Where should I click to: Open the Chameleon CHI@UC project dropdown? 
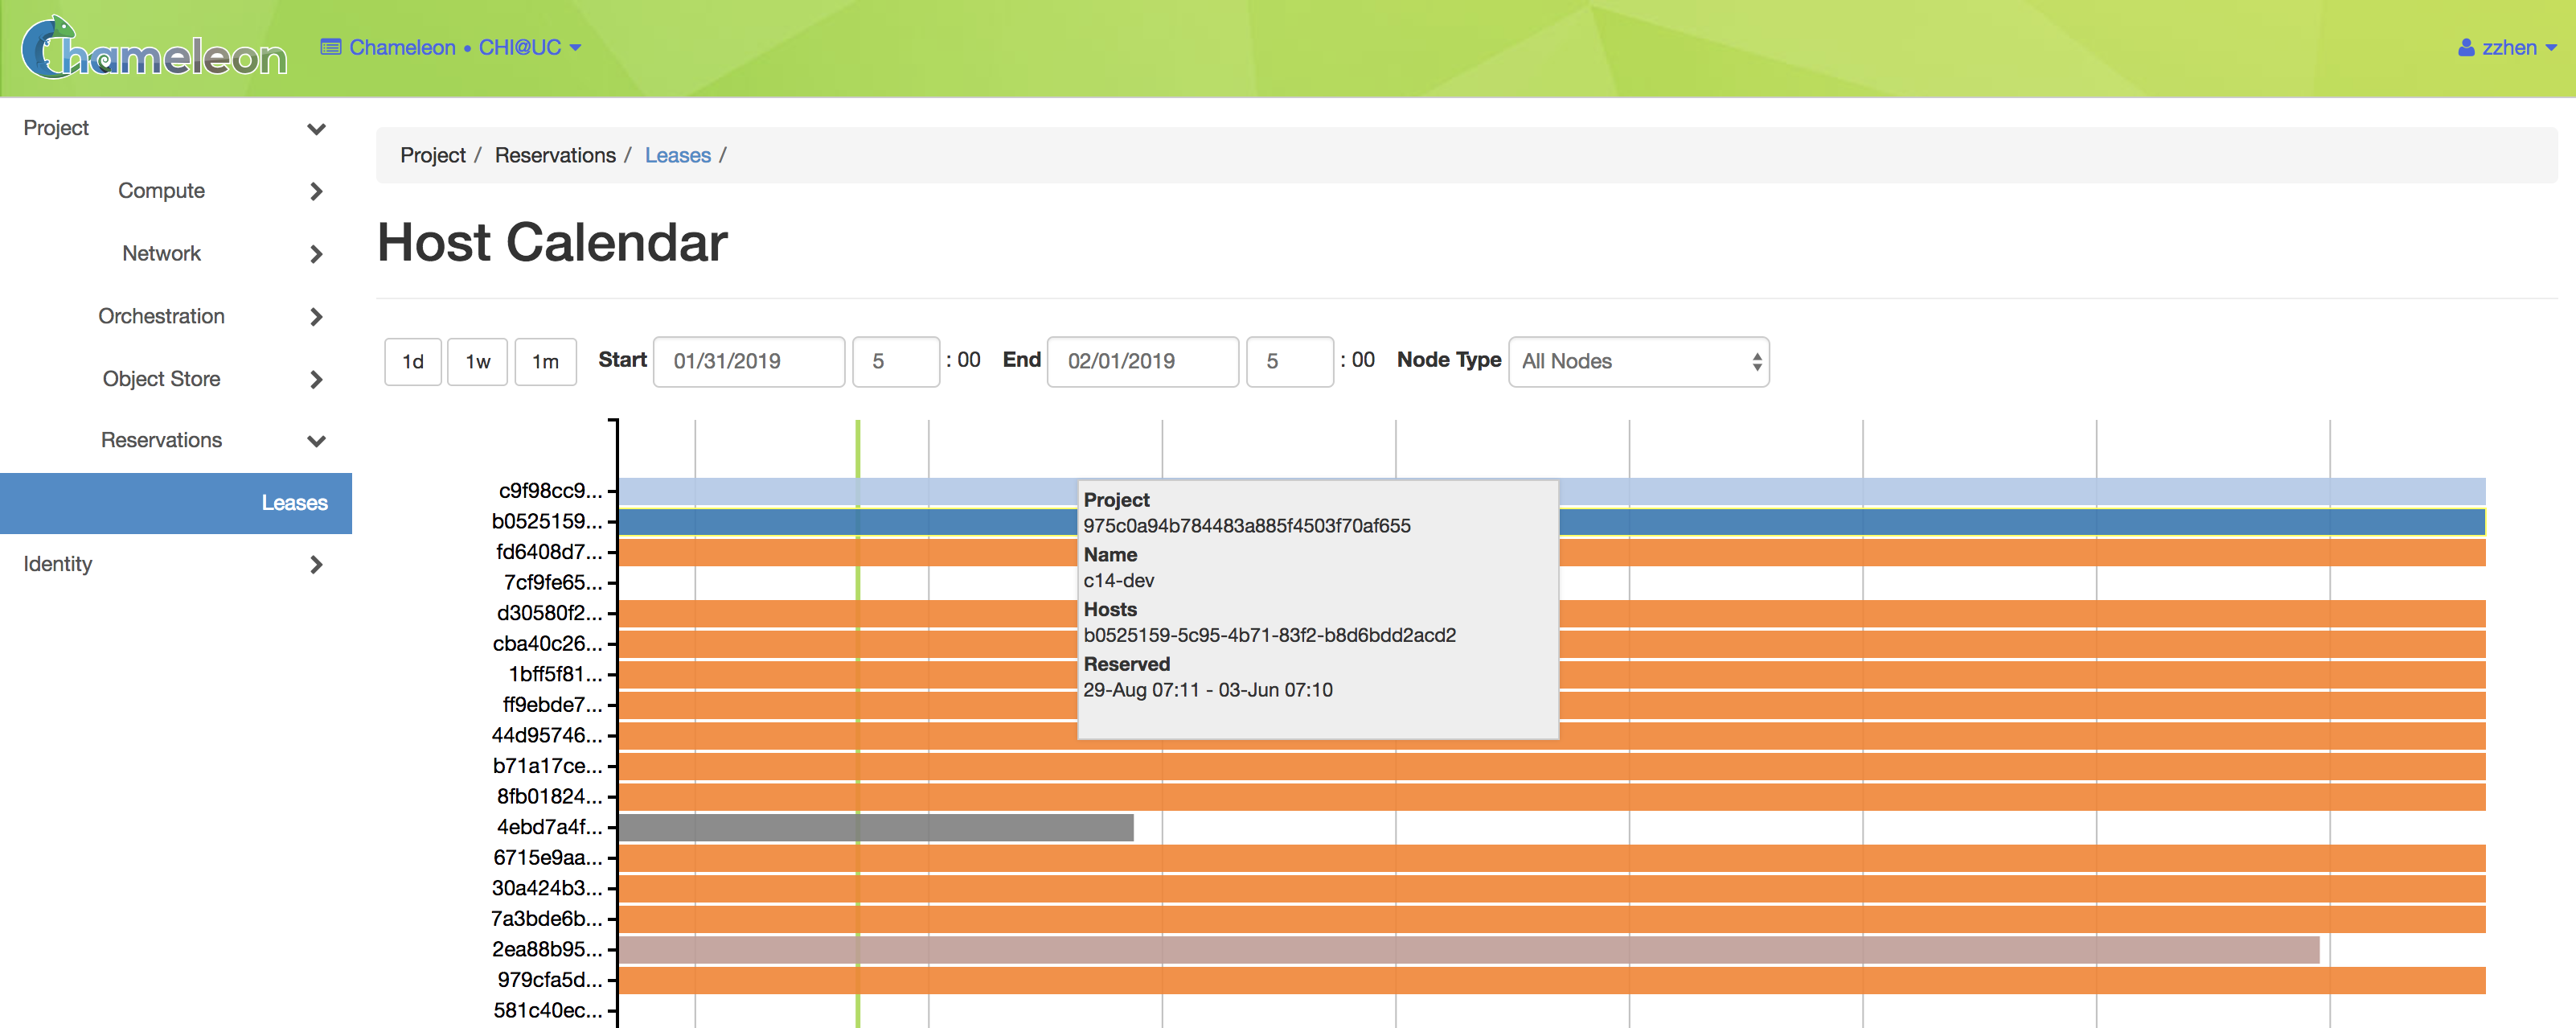click(x=451, y=47)
